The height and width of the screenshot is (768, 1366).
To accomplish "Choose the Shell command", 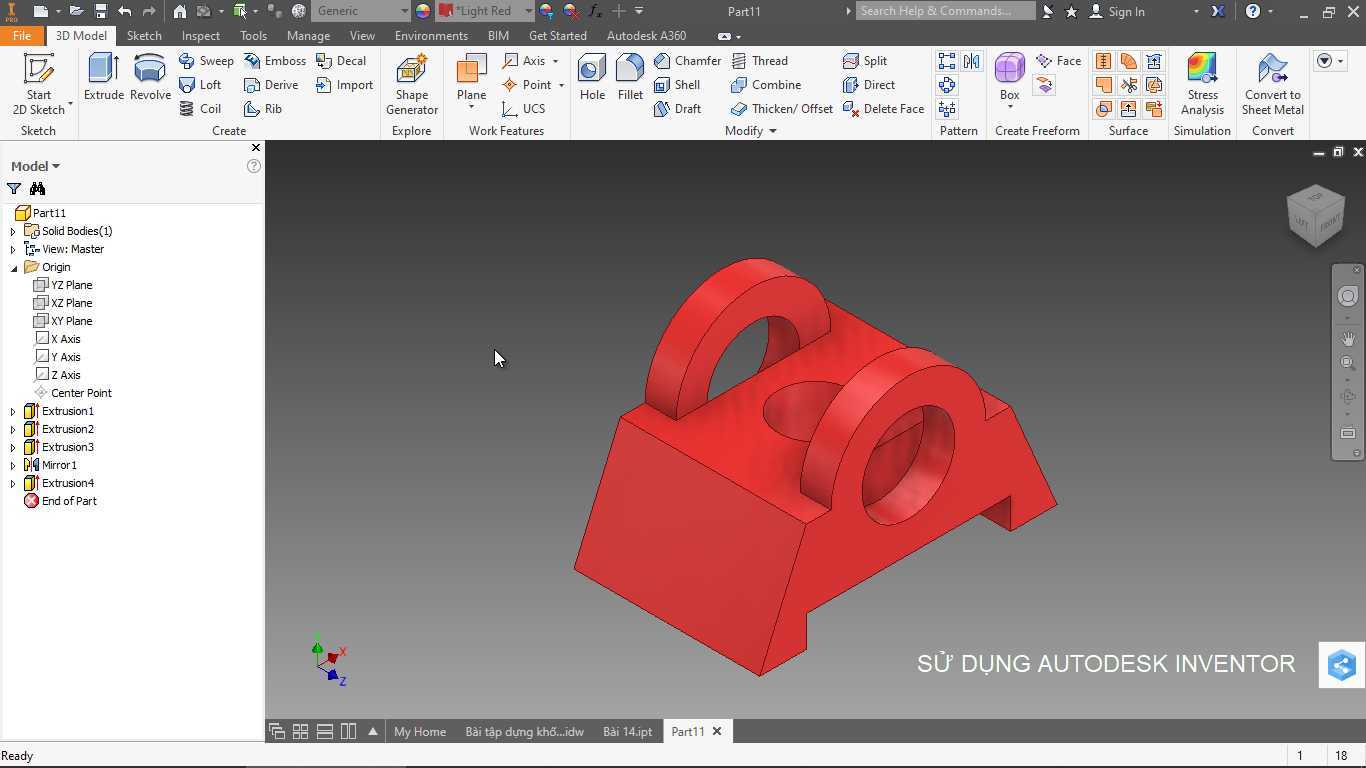I will [x=677, y=85].
